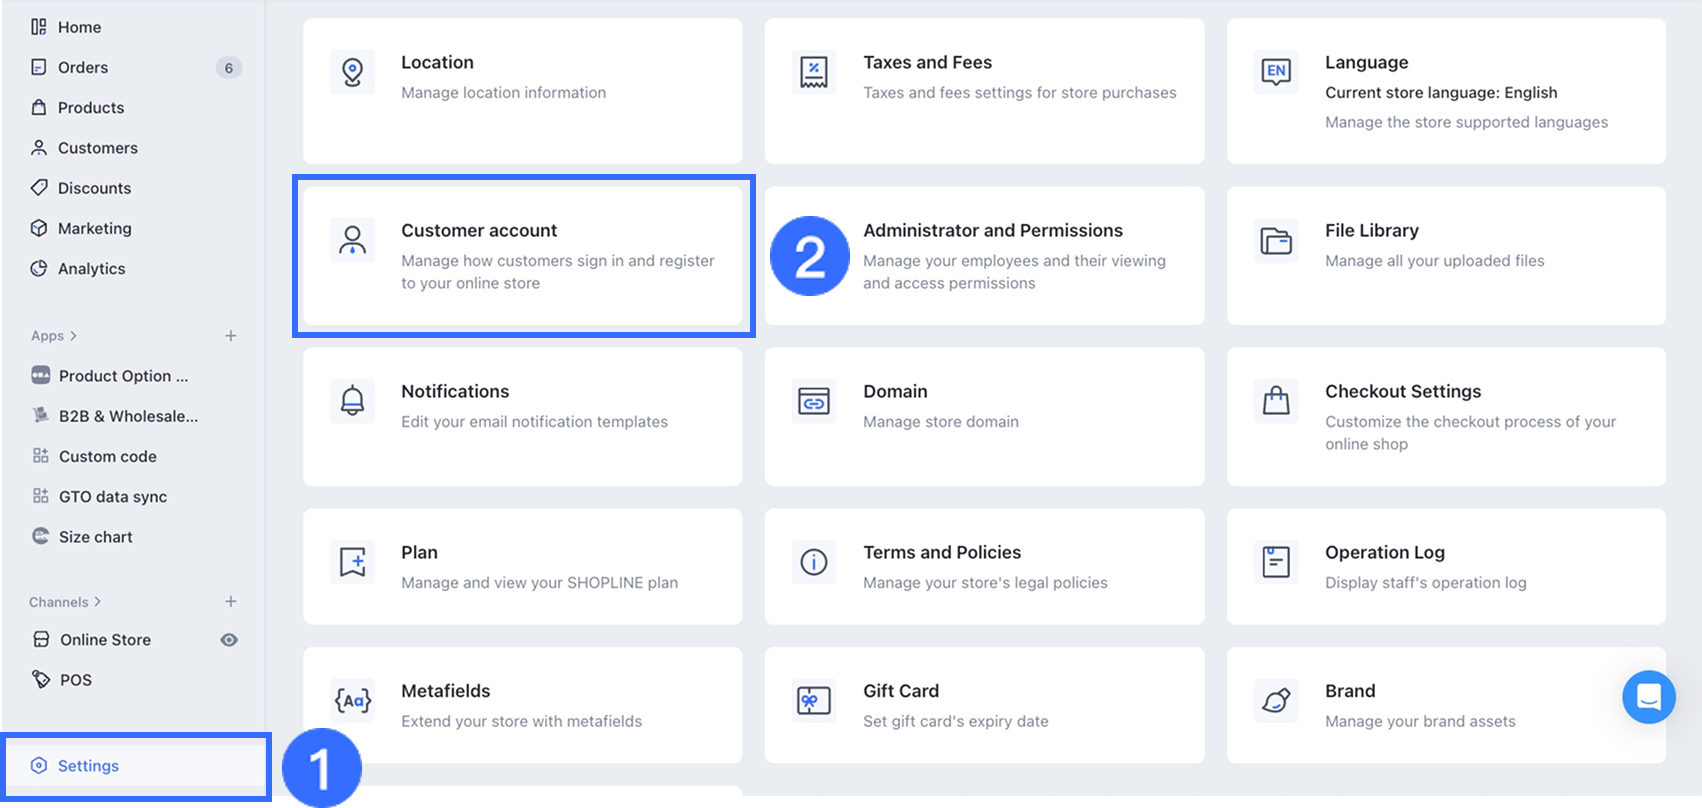Screen dimensions: 1702x808
Task: Click the Language EN icon
Action: pos(1276,72)
